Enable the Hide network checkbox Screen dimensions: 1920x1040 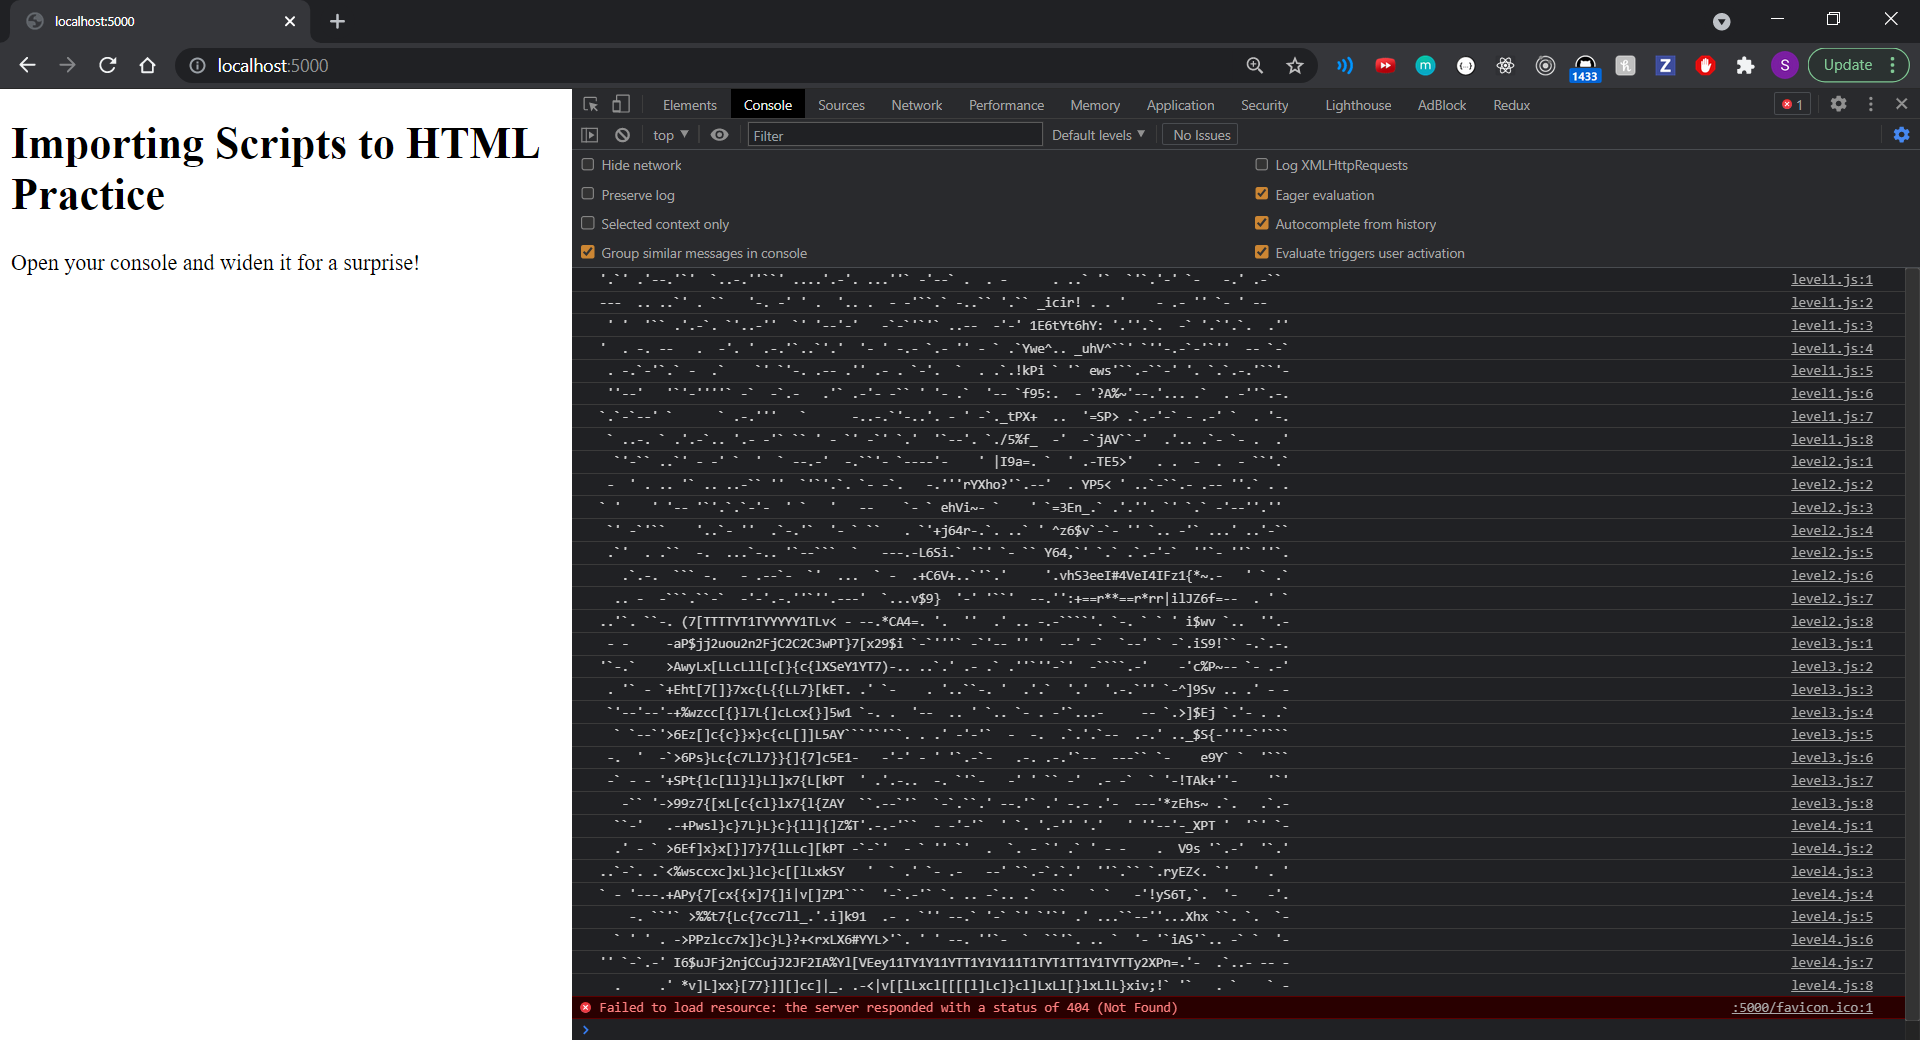(x=587, y=164)
